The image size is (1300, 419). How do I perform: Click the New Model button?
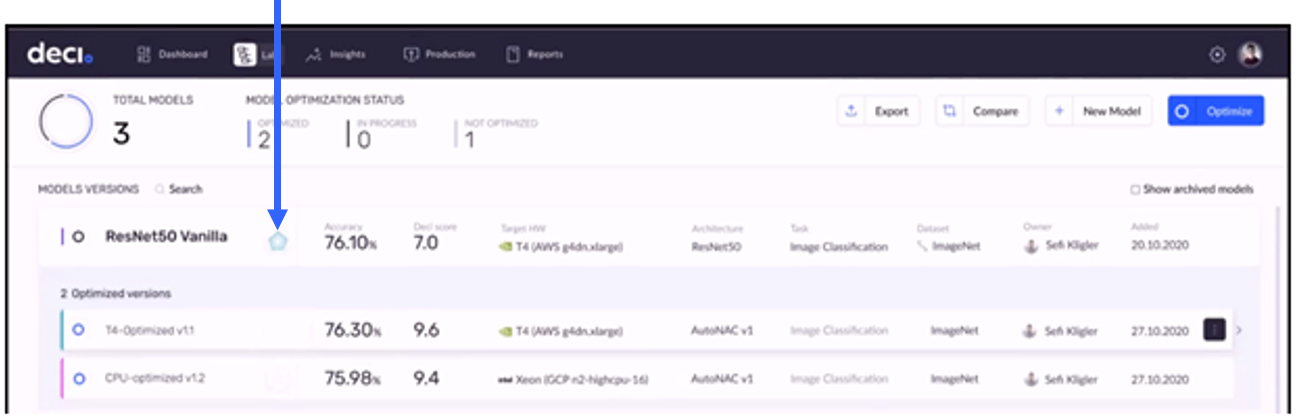1098,111
